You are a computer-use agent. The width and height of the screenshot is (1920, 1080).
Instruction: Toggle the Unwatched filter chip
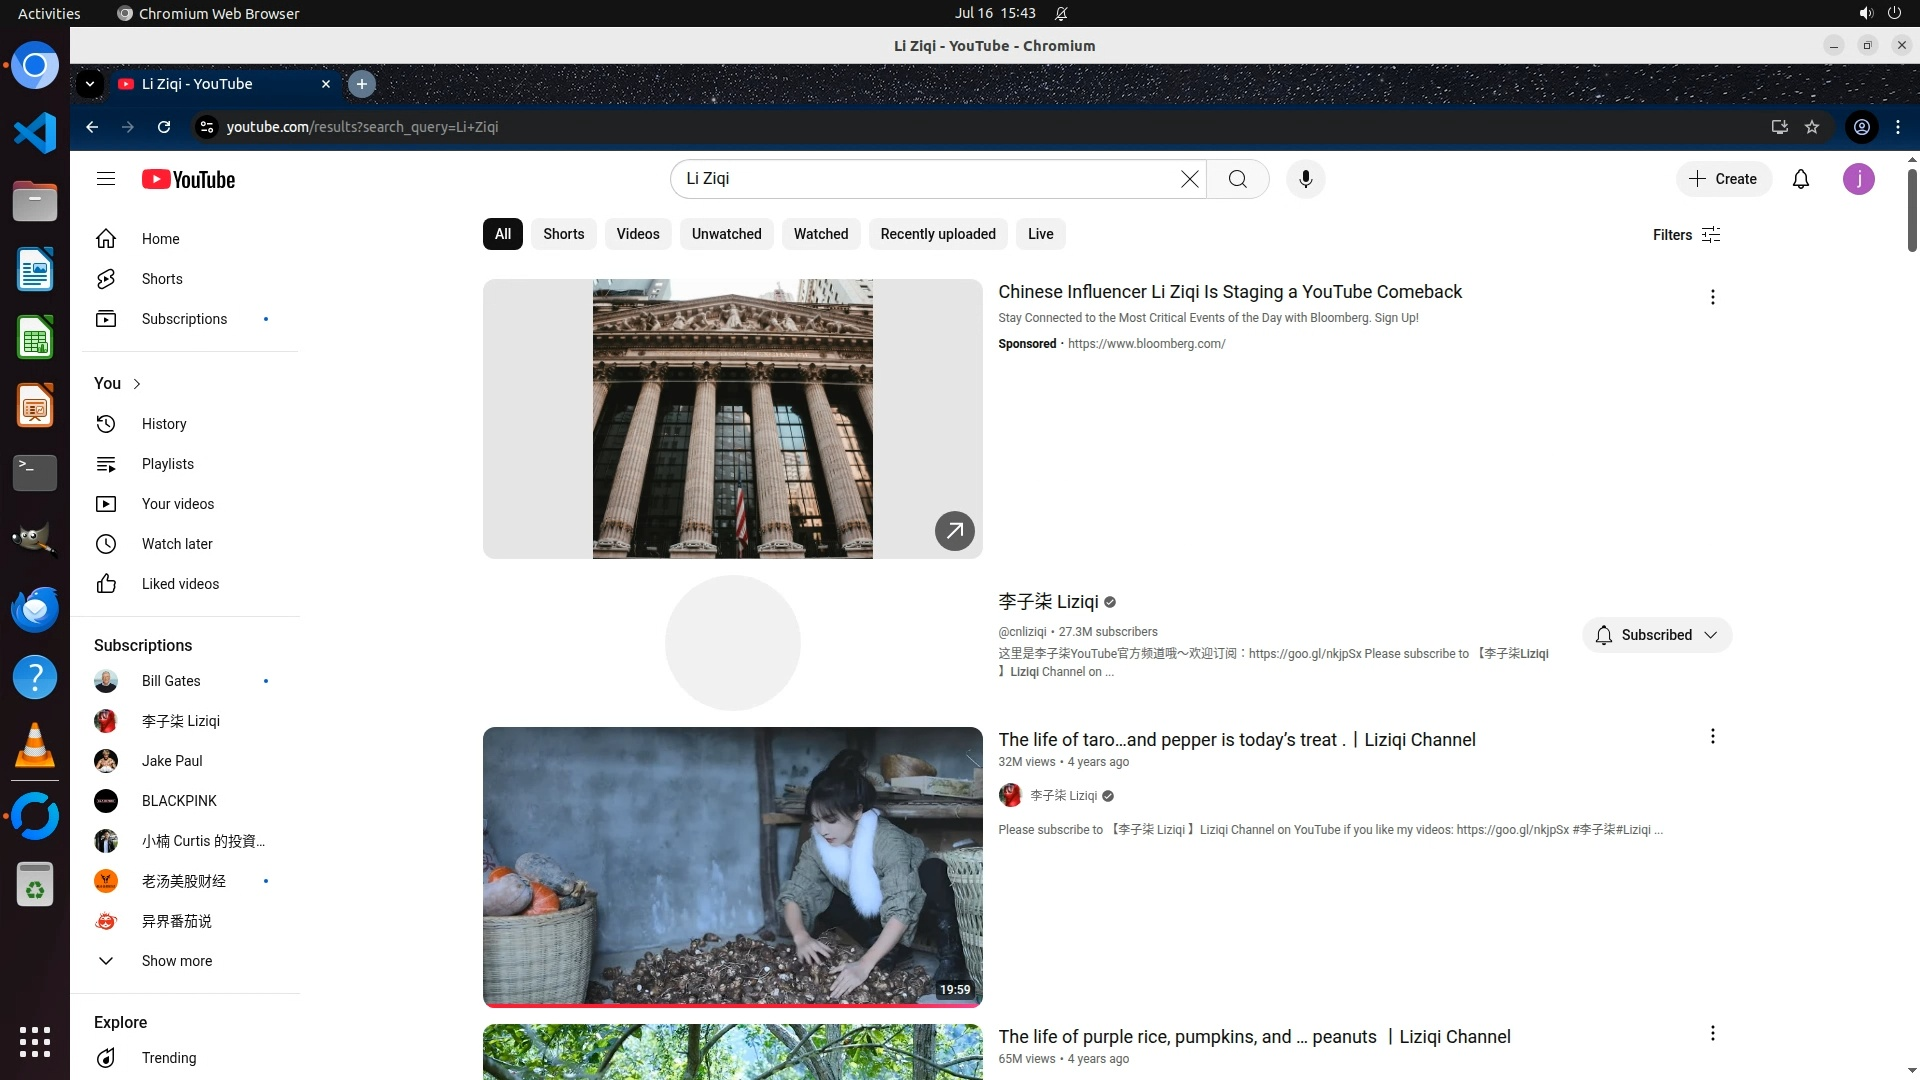(x=726, y=234)
